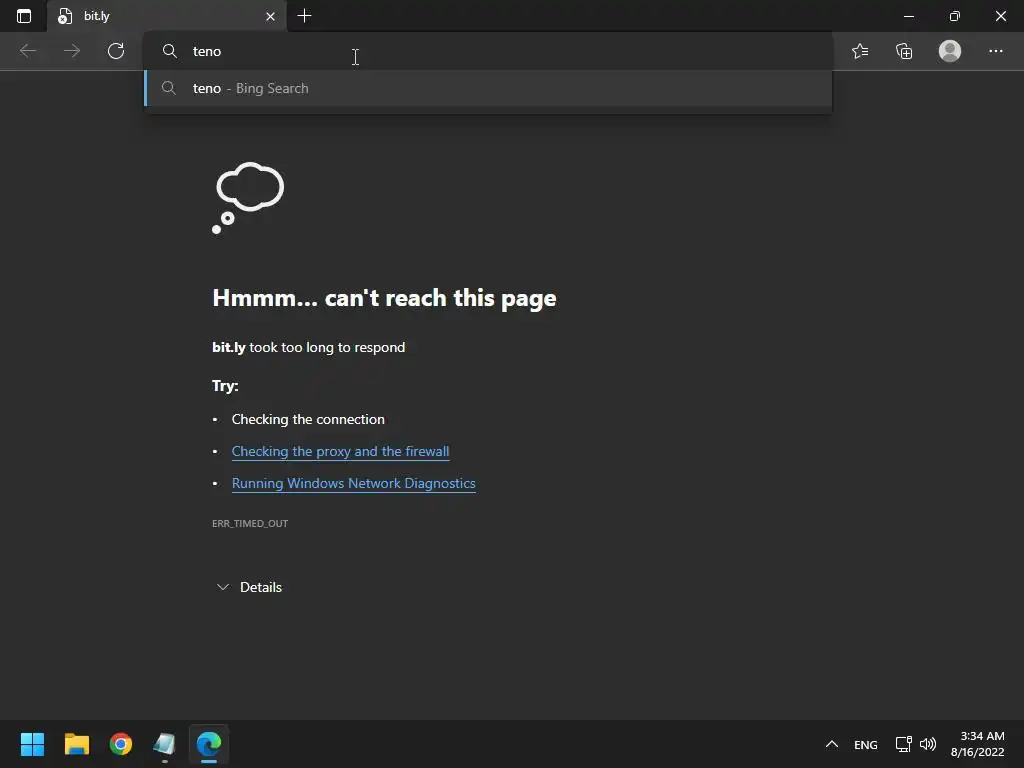Viewport: 1024px width, 768px height.
Task: Go back to previous page
Action: (x=28, y=51)
